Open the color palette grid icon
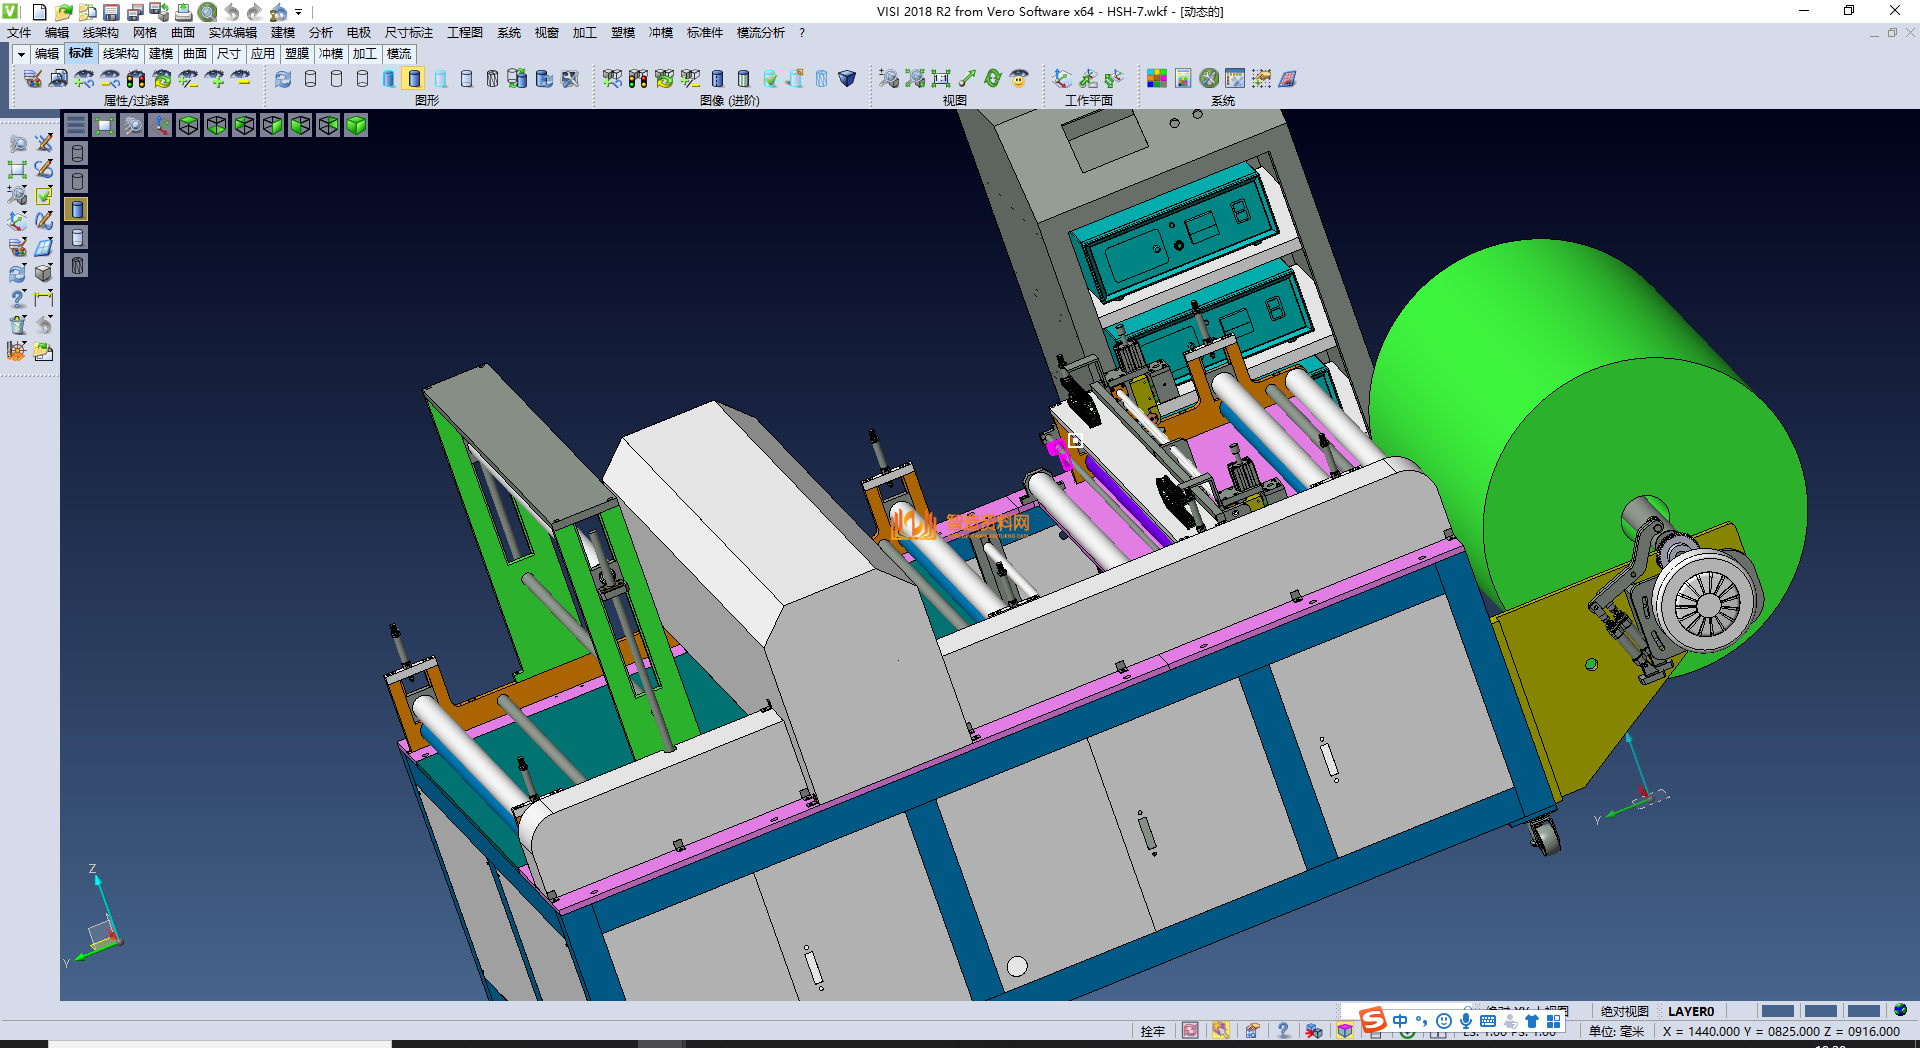Screen dimensions: 1920x1048 [1157, 78]
